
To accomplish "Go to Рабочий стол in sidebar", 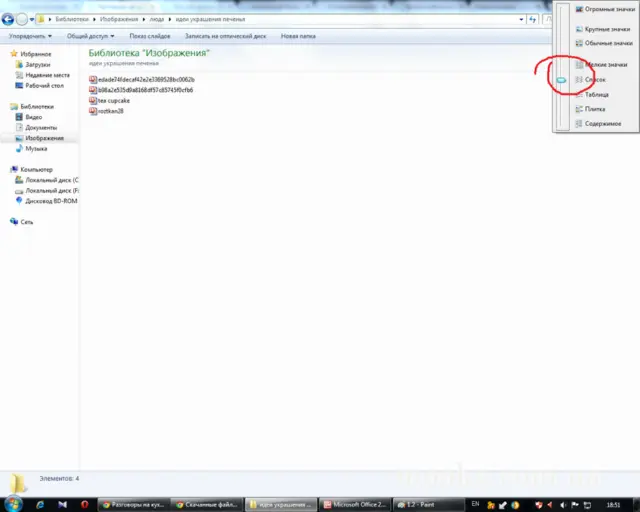I will coord(40,86).
